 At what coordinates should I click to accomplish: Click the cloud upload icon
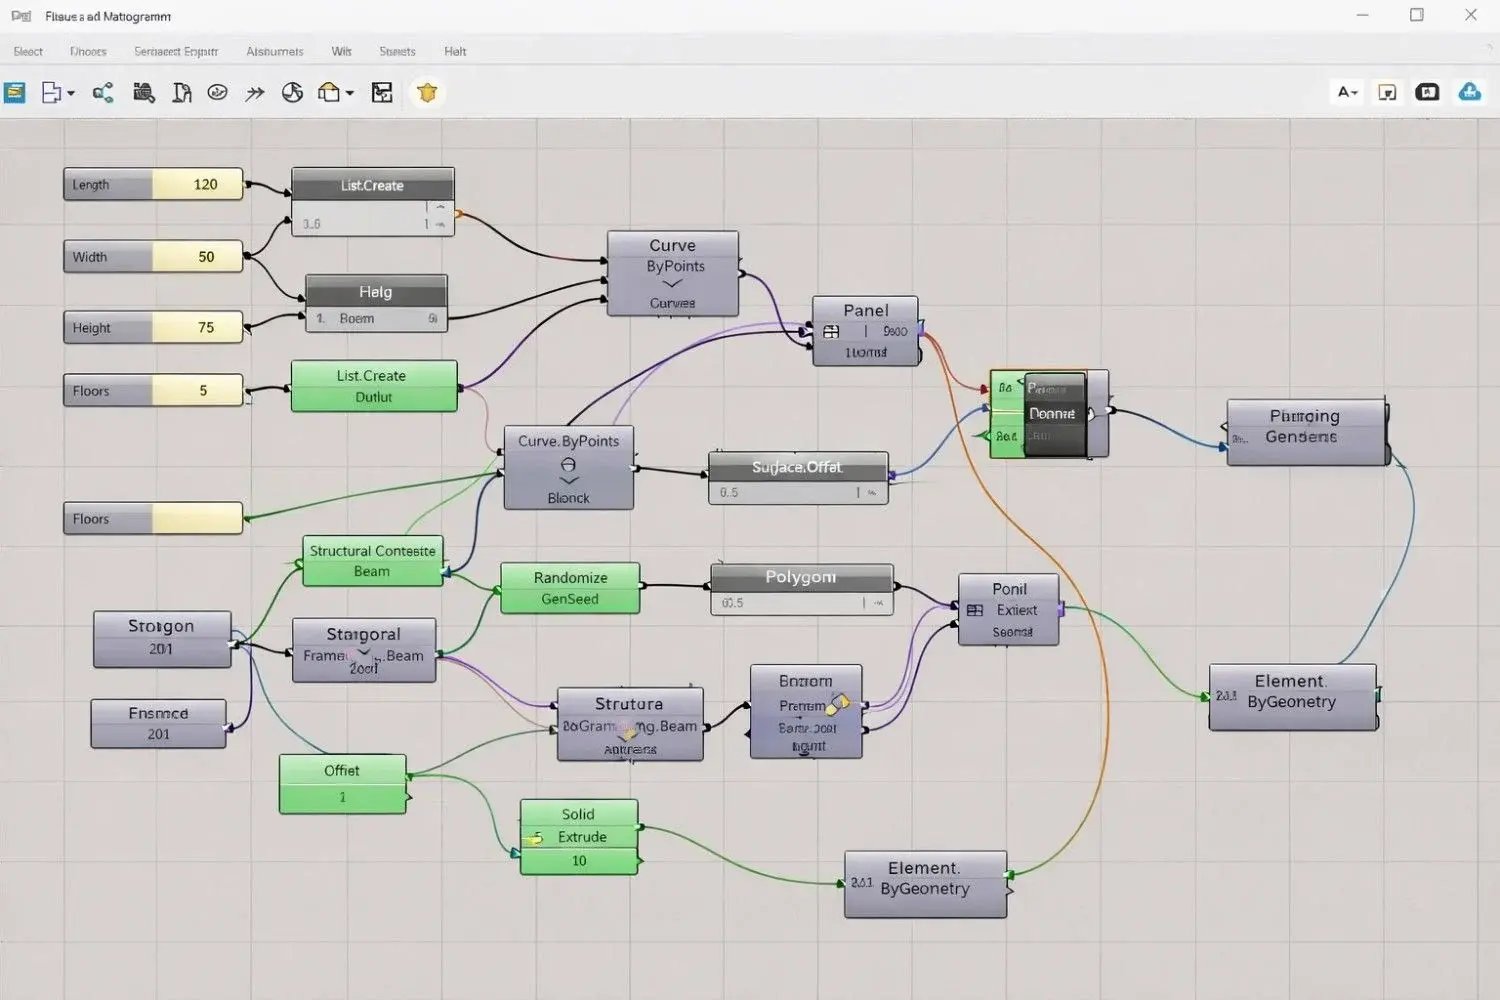tap(1469, 92)
